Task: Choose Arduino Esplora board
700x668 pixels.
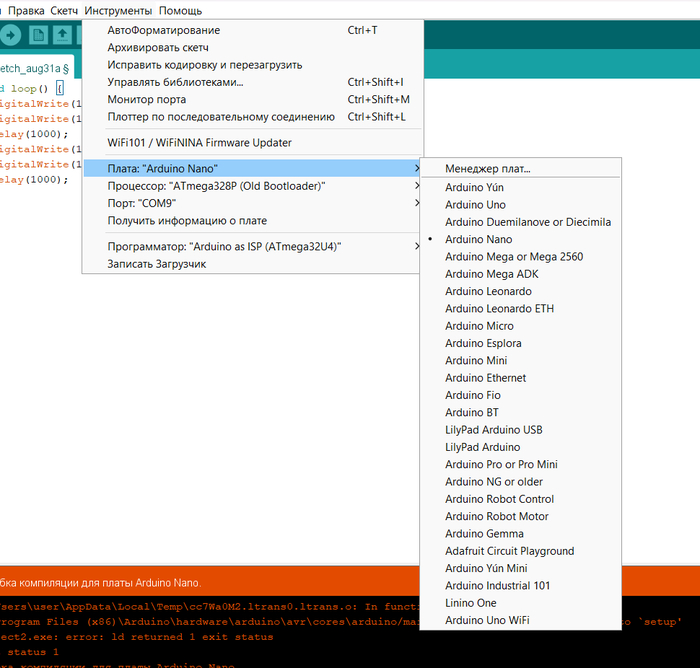Action: point(521,343)
